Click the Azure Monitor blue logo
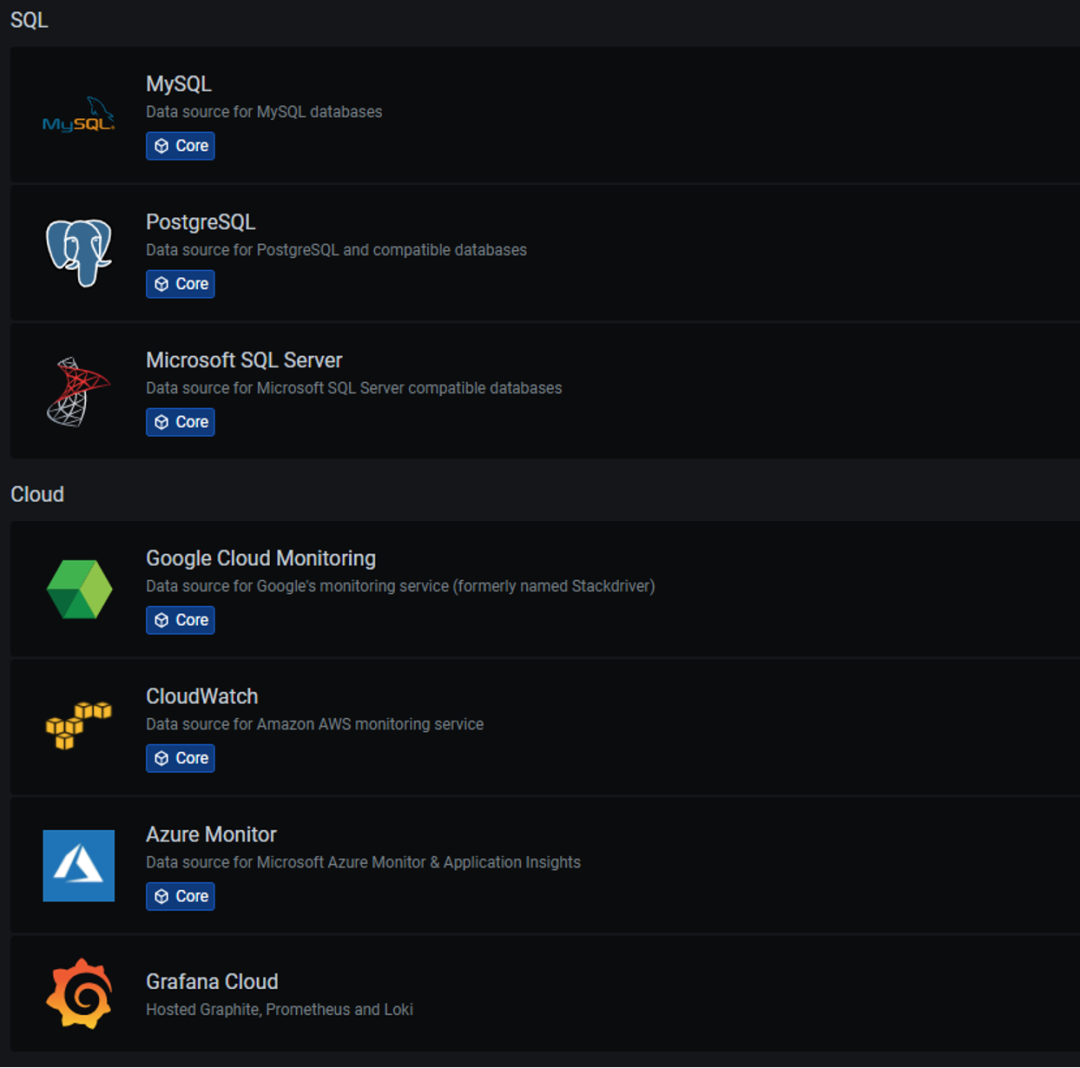The width and height of the screenshot is (1080, 1068). 79,866
